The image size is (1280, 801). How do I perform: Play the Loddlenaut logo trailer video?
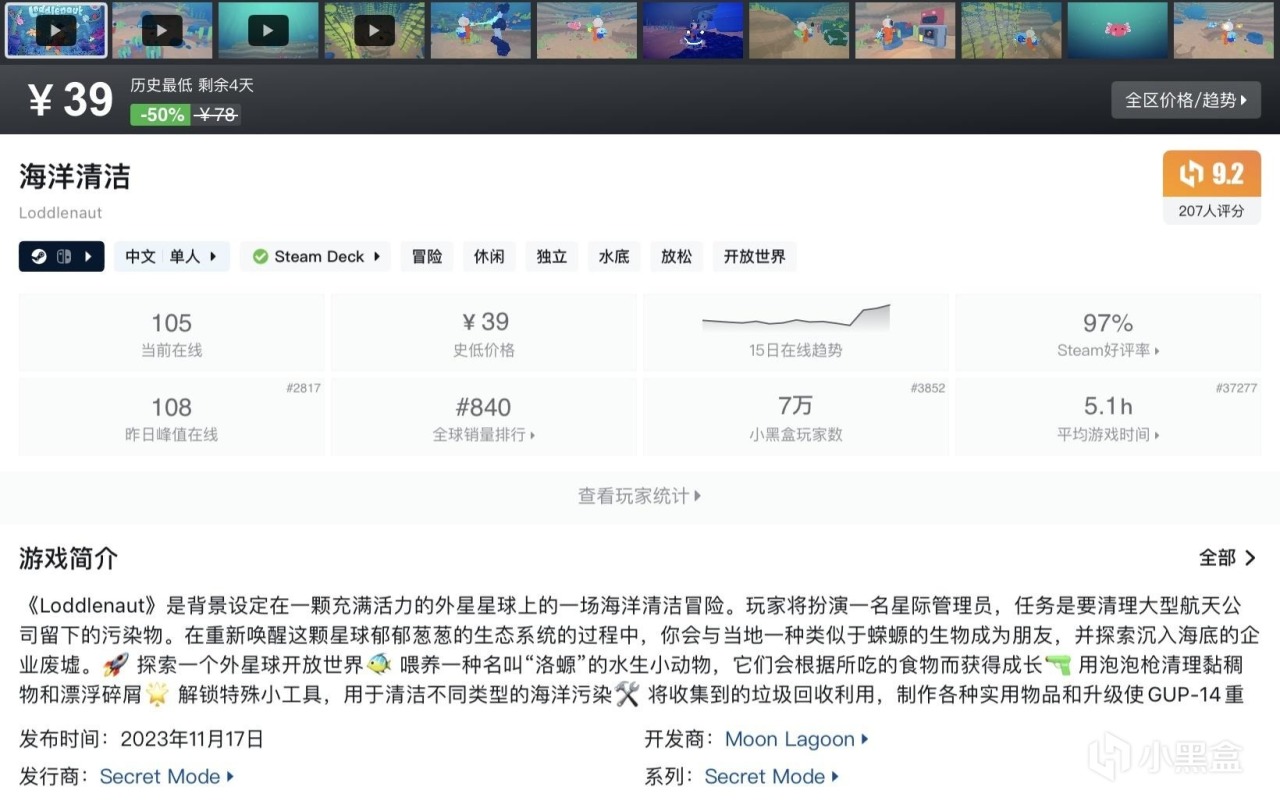pos(56,30)
